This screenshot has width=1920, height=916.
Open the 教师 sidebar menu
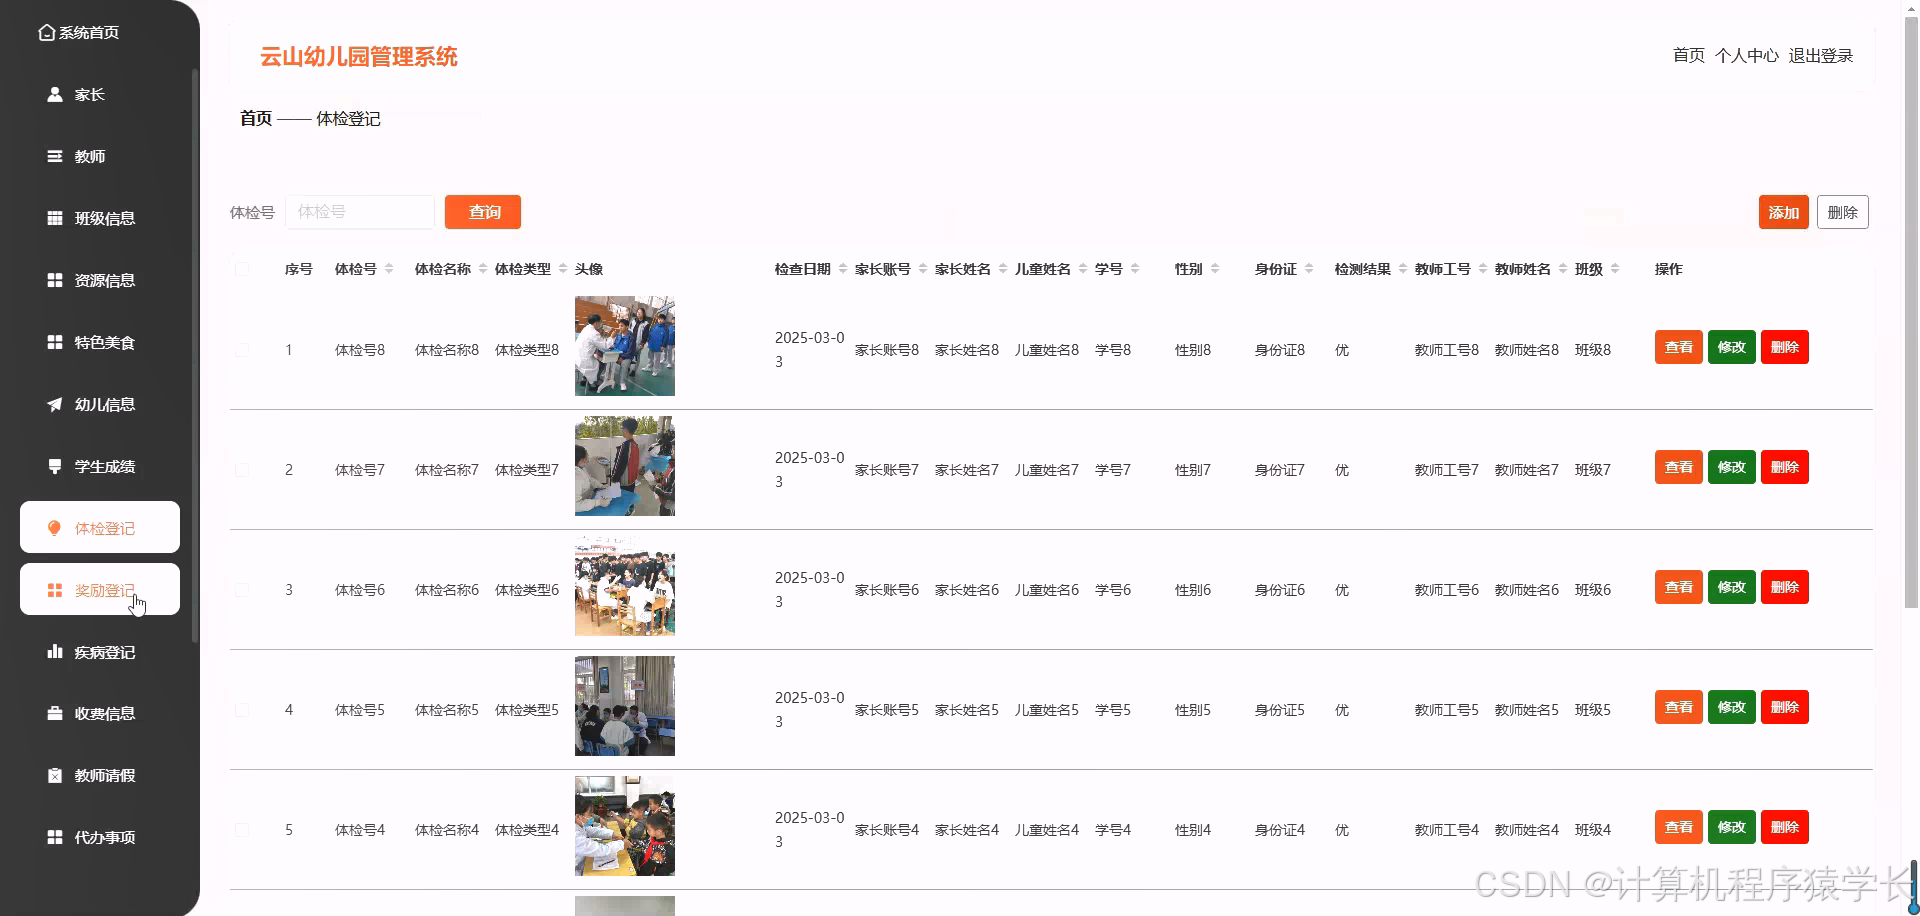tap(100, 157)
